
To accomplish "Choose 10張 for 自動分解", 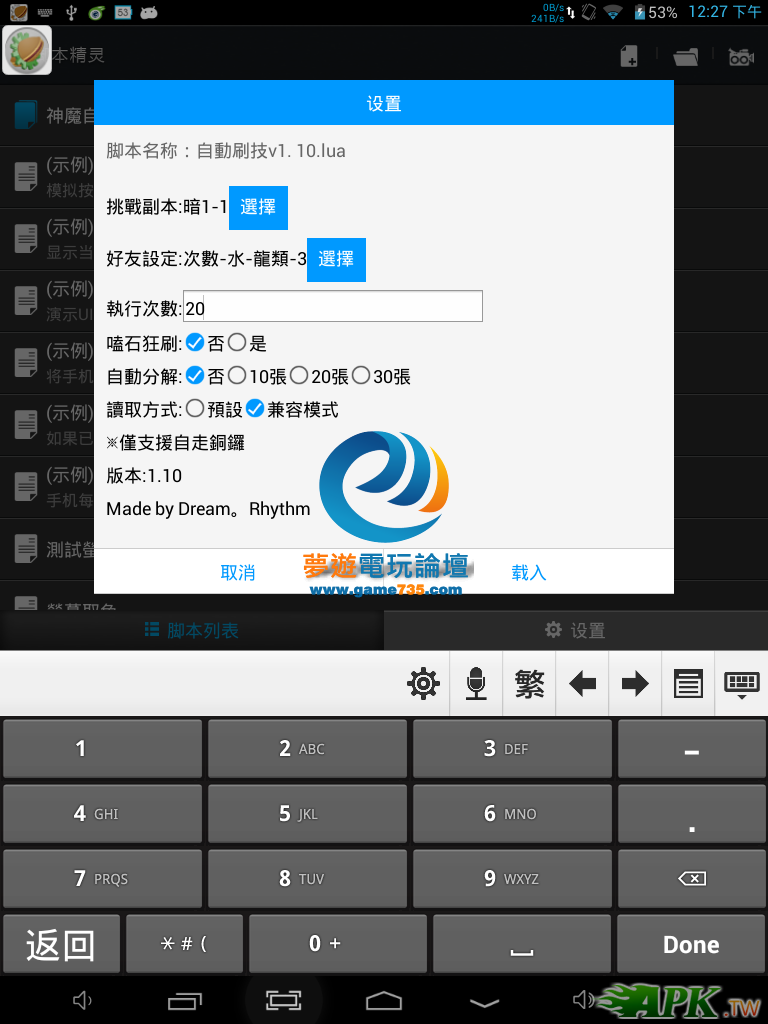I will tap(237, 376).
